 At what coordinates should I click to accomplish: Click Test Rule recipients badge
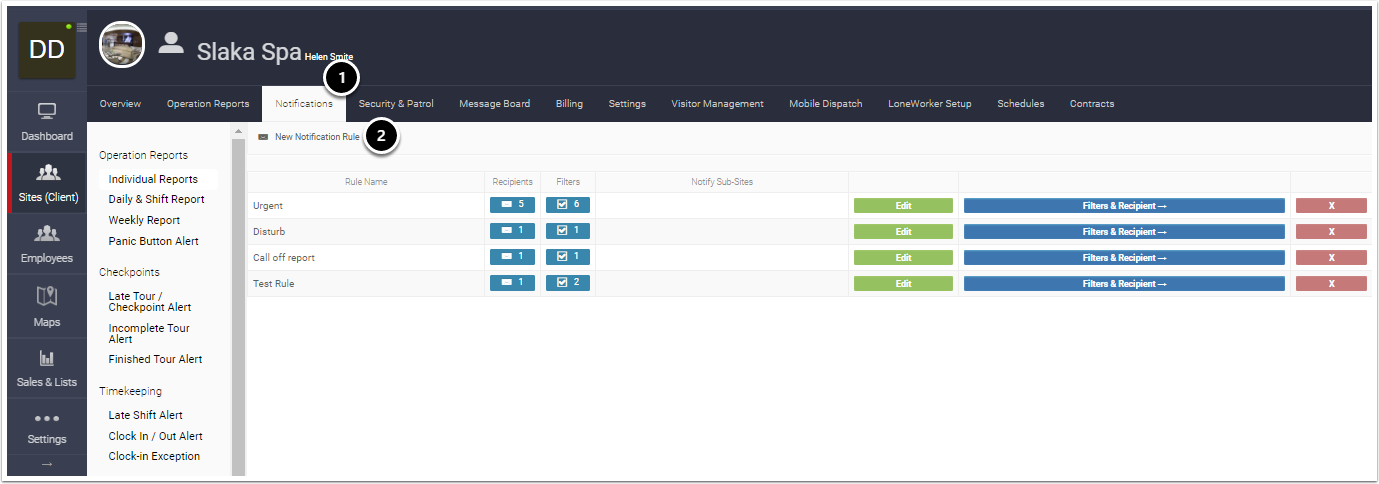[512, 283]
